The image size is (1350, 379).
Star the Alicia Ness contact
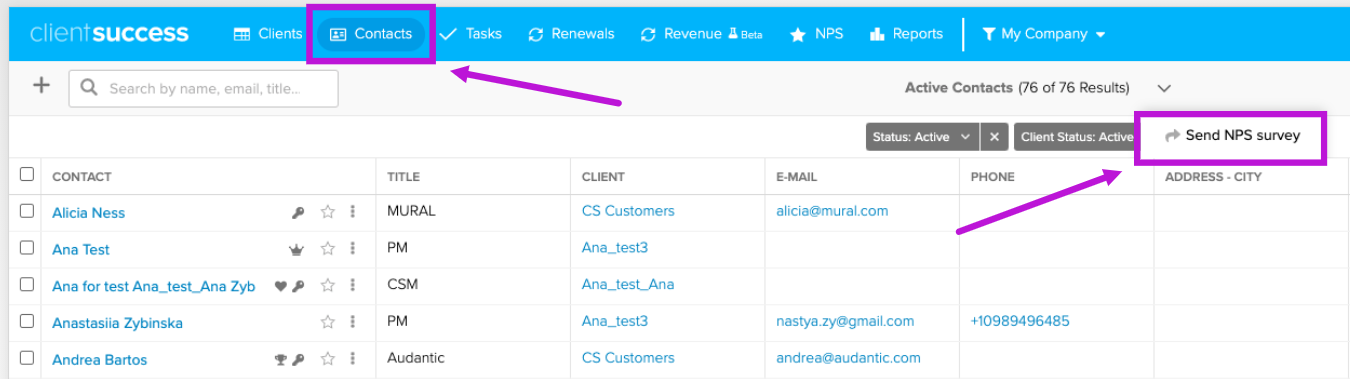click(x=327, y=212)
